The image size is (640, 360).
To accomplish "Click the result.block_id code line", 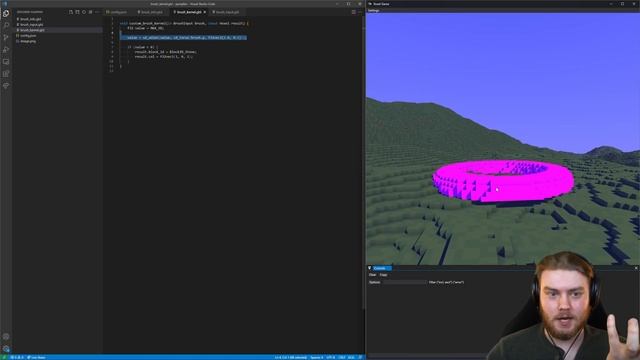I will click(165, 52).
